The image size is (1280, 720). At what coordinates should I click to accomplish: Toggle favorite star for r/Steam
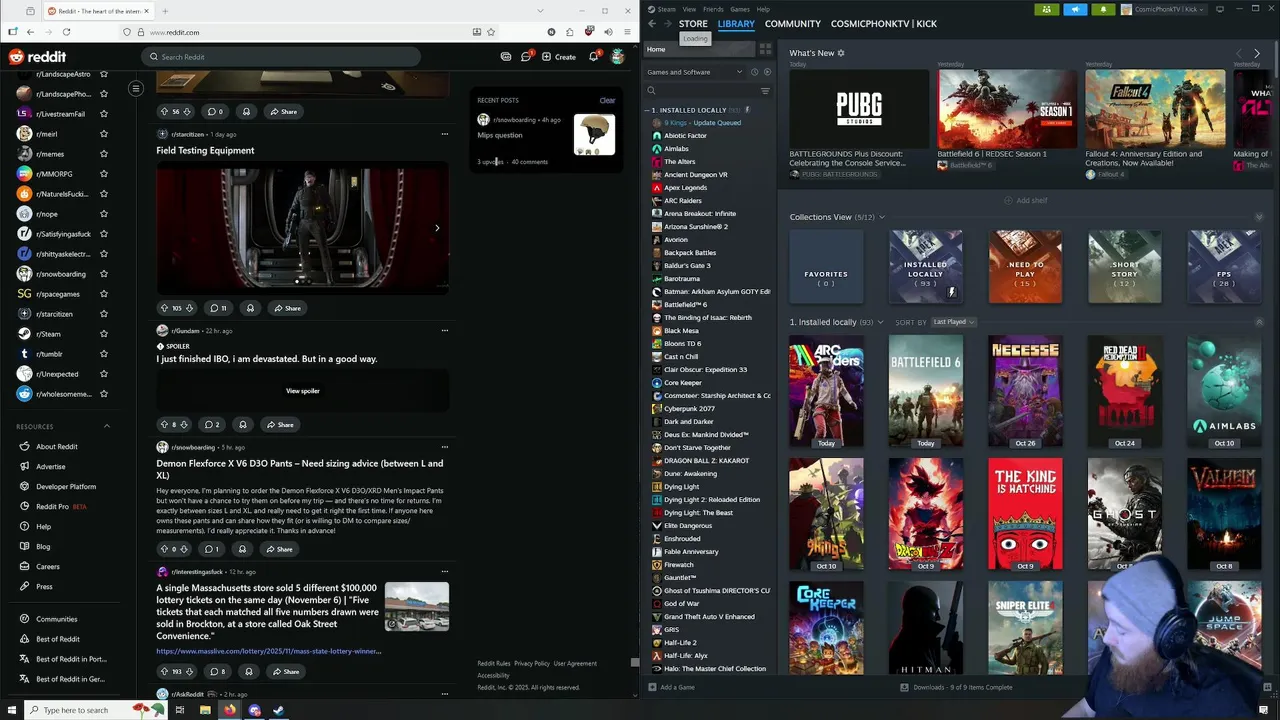pos(103,334)
